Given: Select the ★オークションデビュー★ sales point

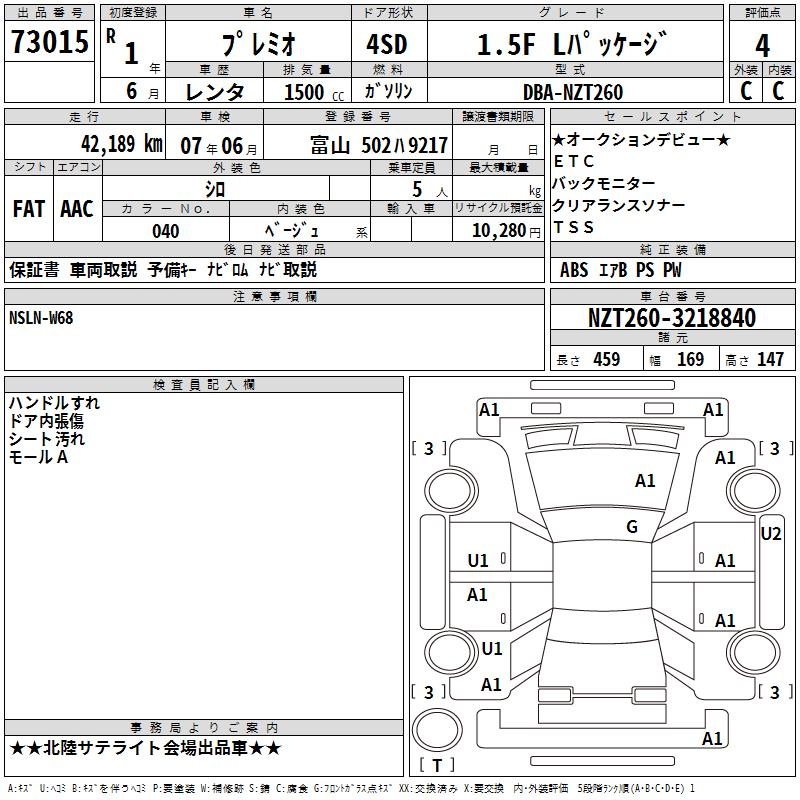Looking at the screenshot, I should (x=641, y=139).
